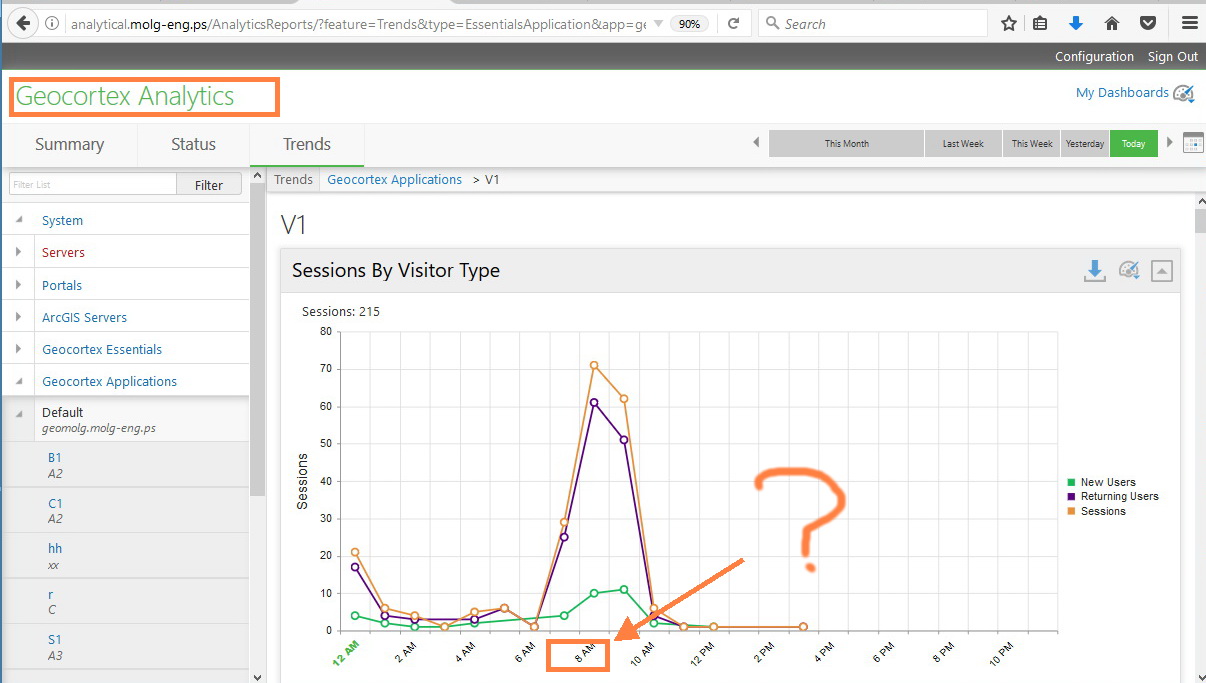Select the r application item
This screenshot has height=683, width=1206.
pos(126,602)
